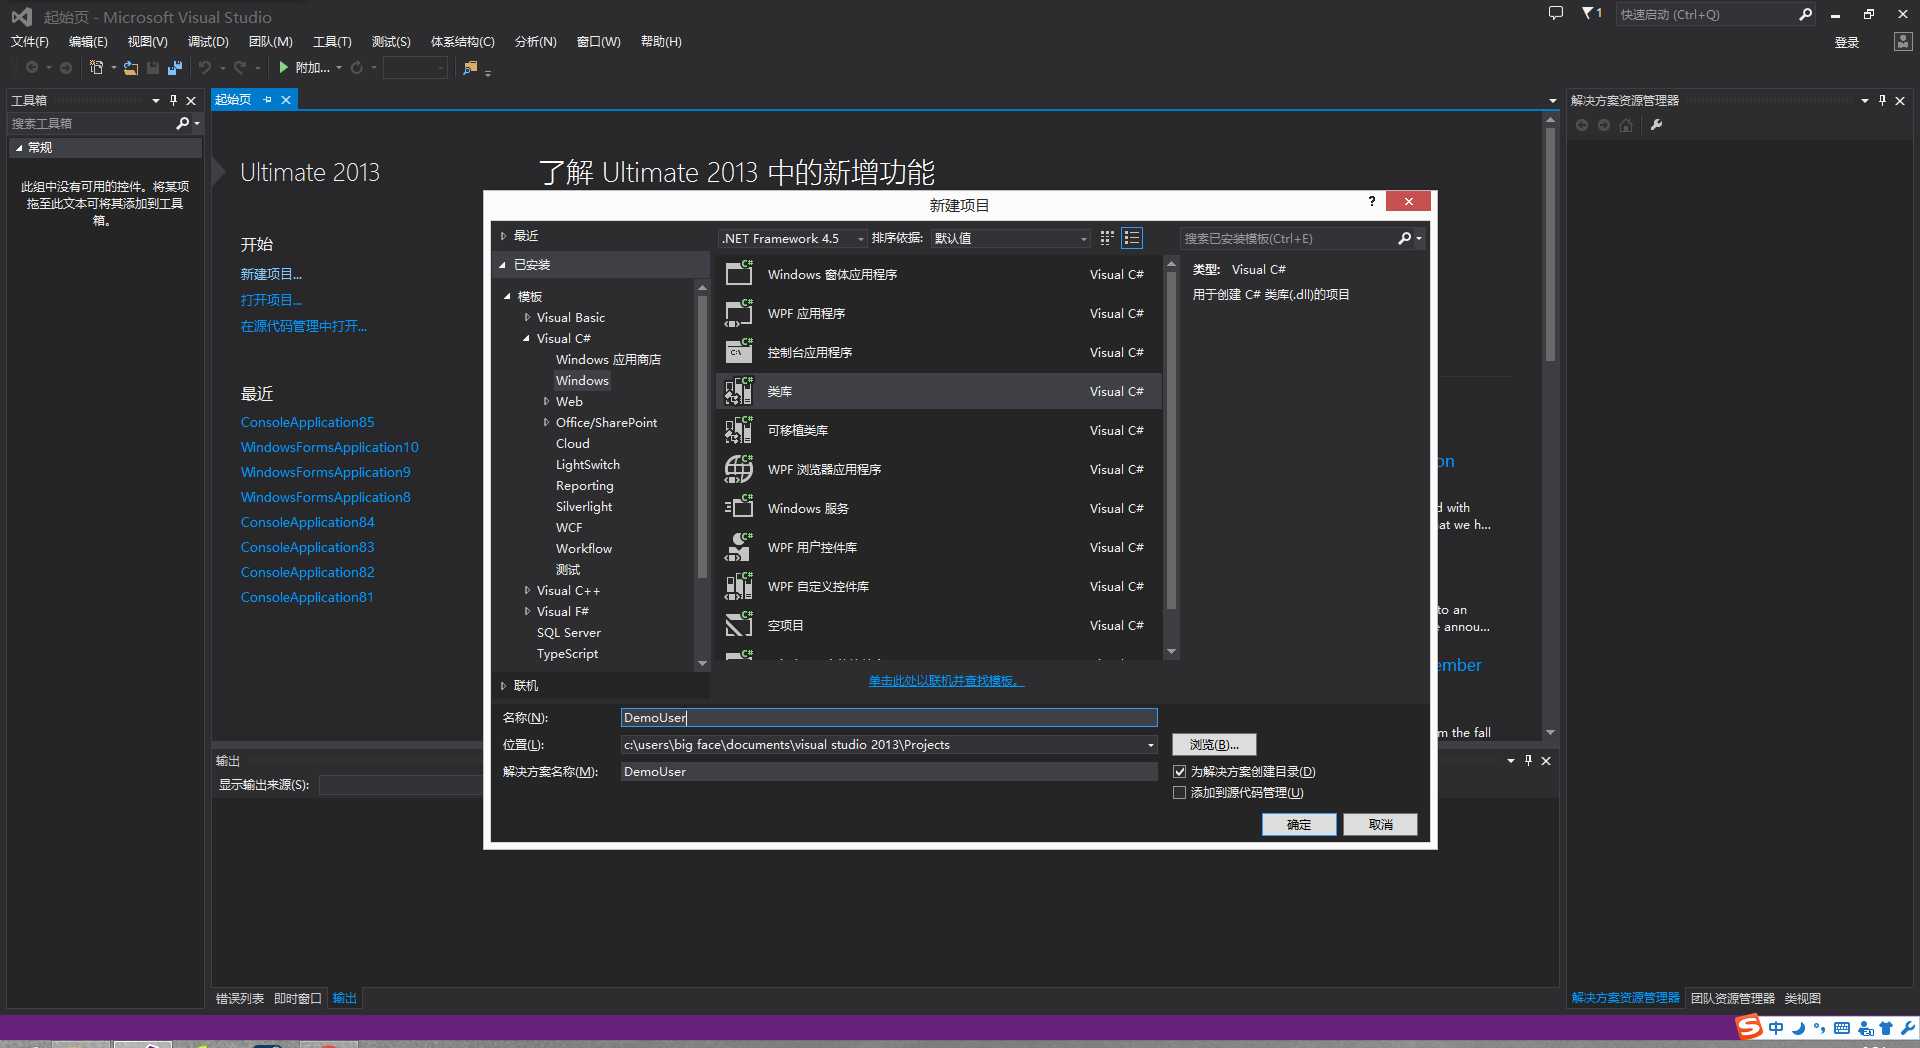Toggle pin on the toolbox panel
The height and width of the screenshot is (1048, 1920).
pyautogui.click(x=173, y=100)
